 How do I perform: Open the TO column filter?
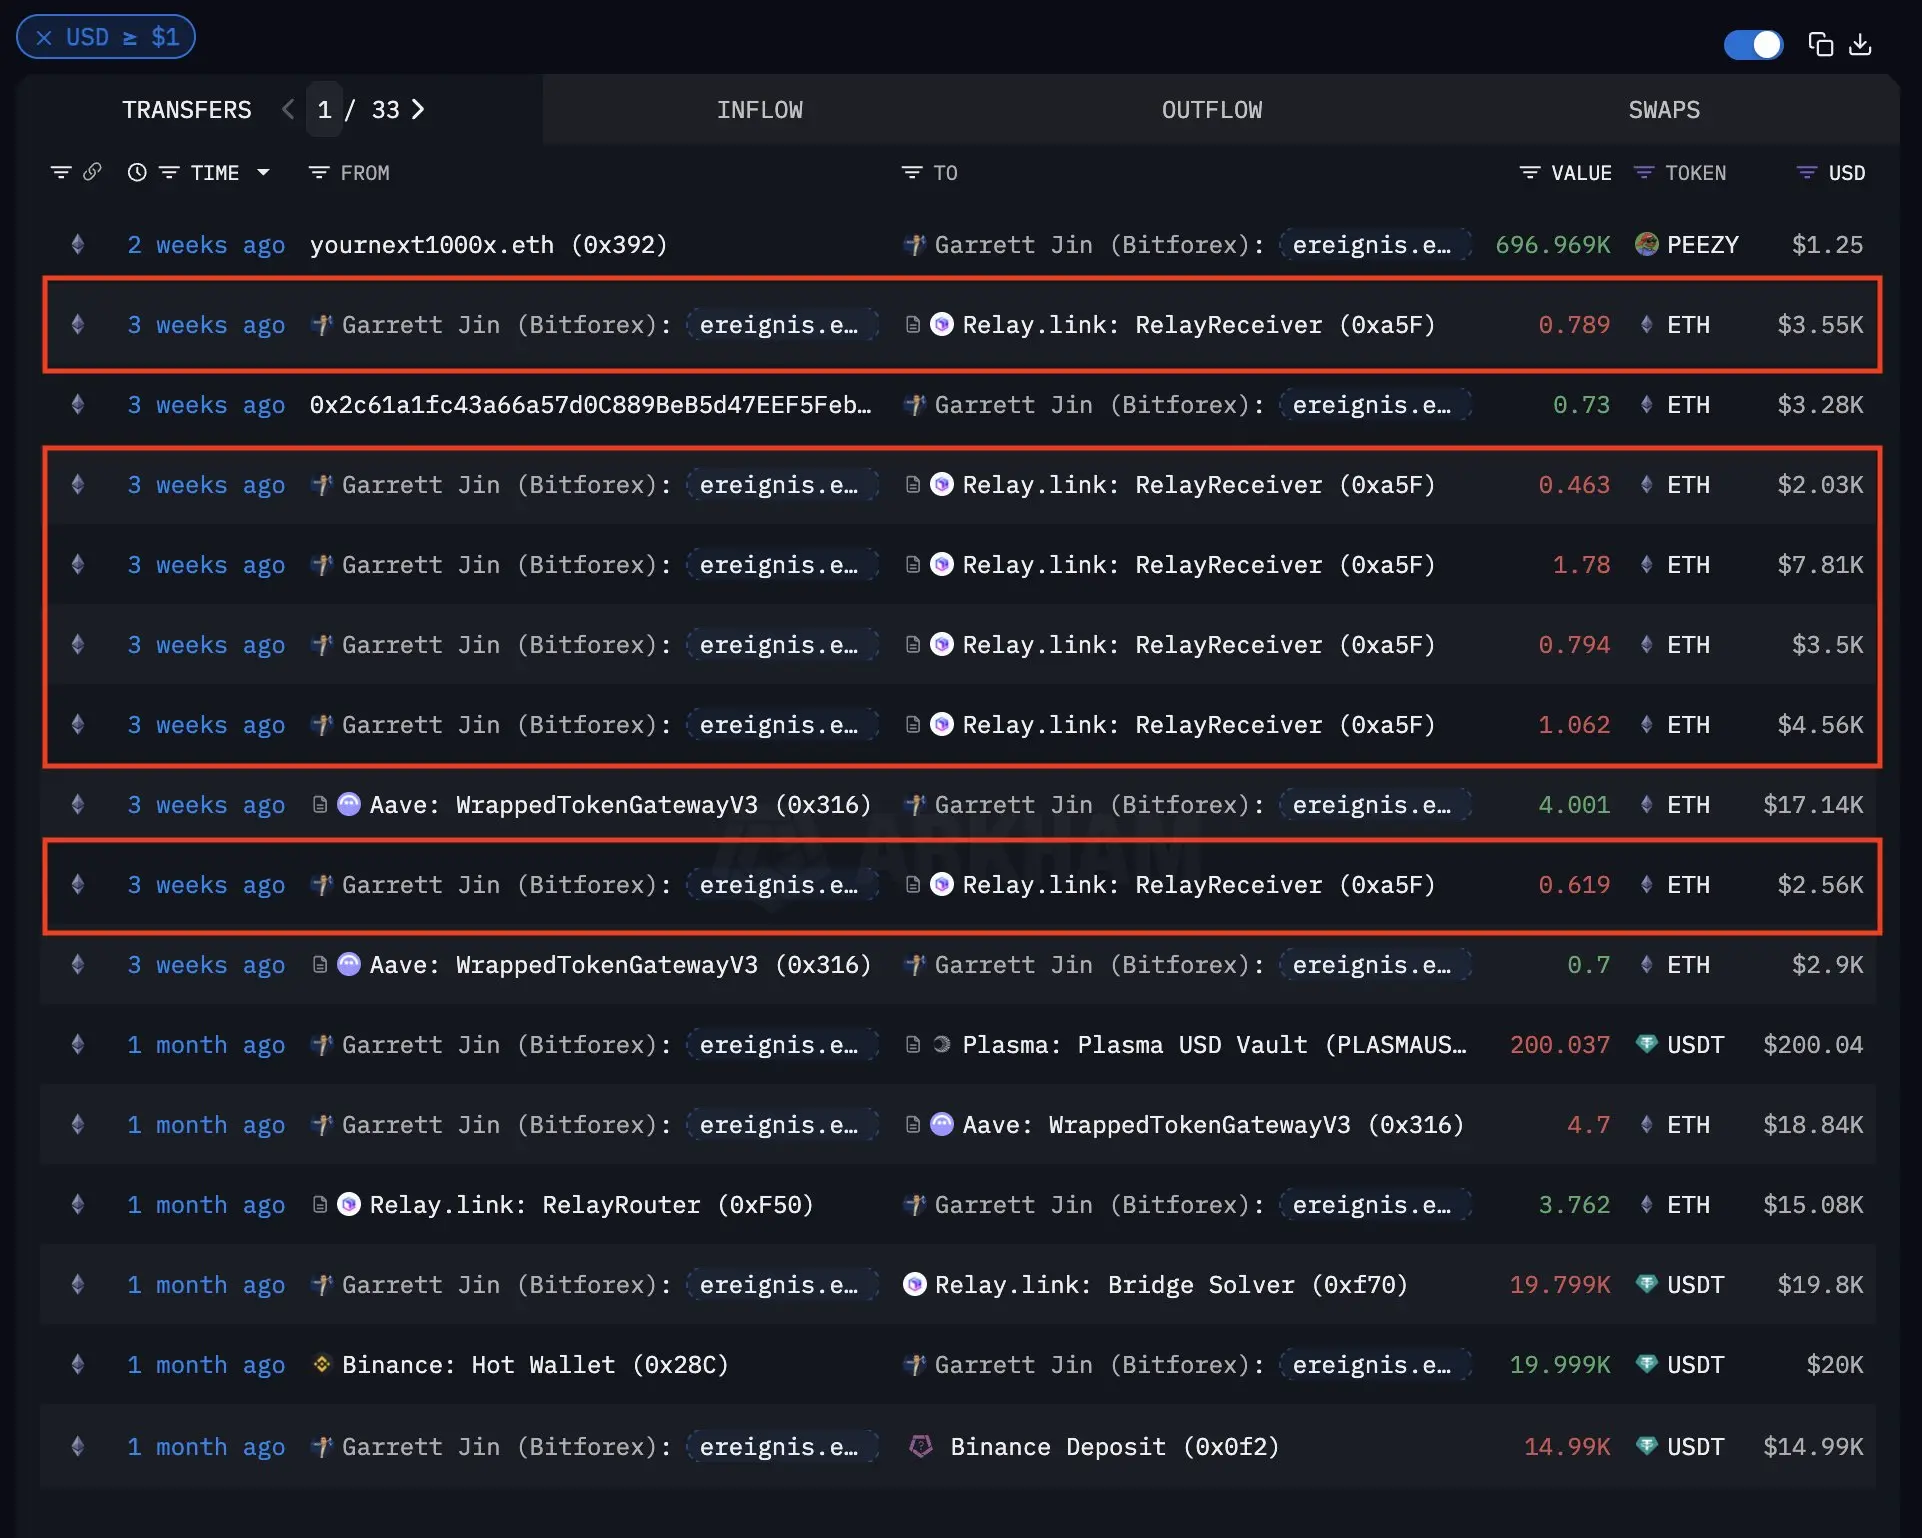[x=911, y=172]
